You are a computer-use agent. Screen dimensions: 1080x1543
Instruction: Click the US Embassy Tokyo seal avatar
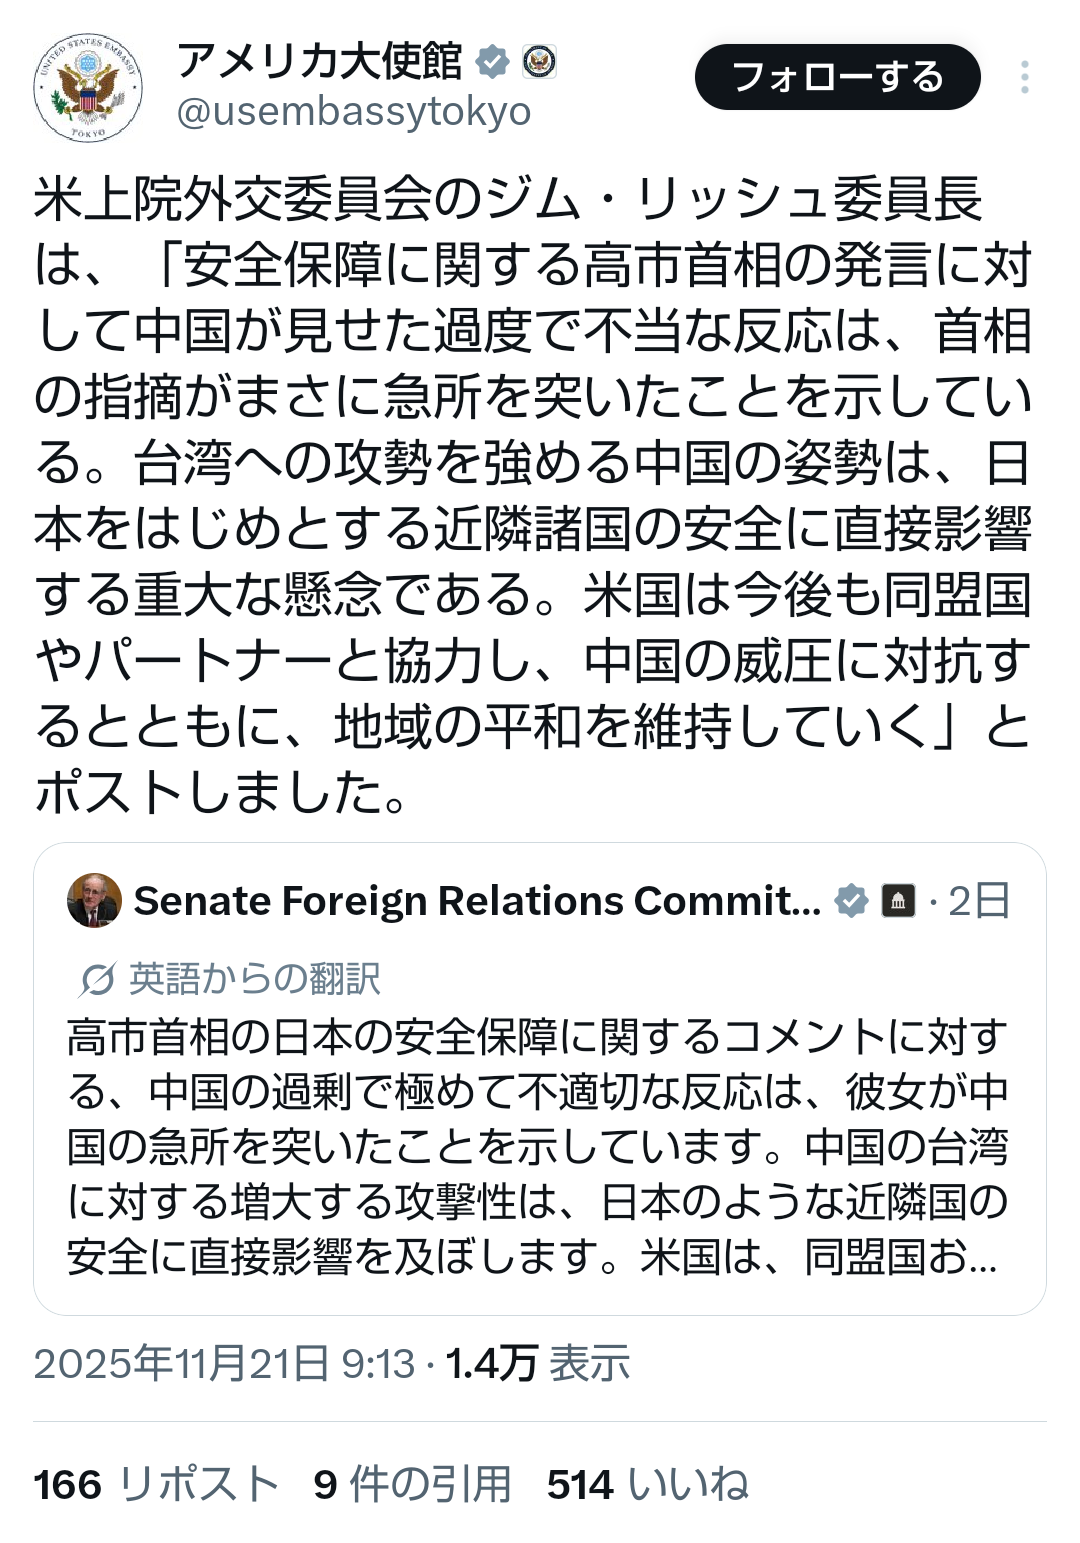(88, 88)
